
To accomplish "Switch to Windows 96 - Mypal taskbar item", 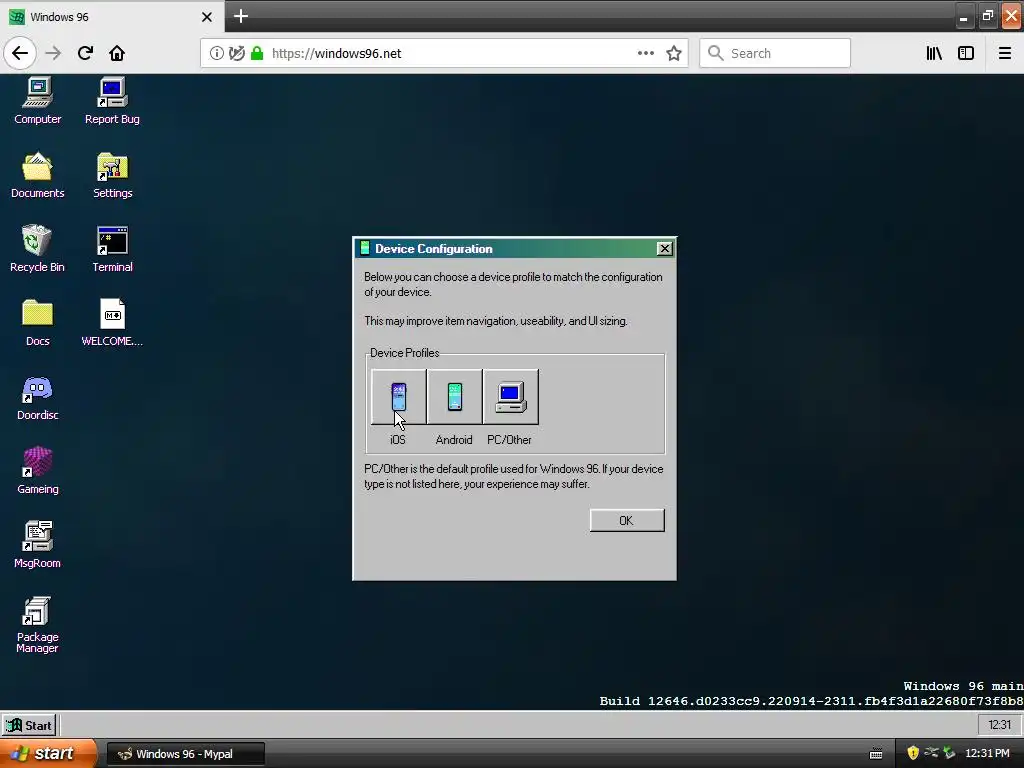I will click(185, 754).
